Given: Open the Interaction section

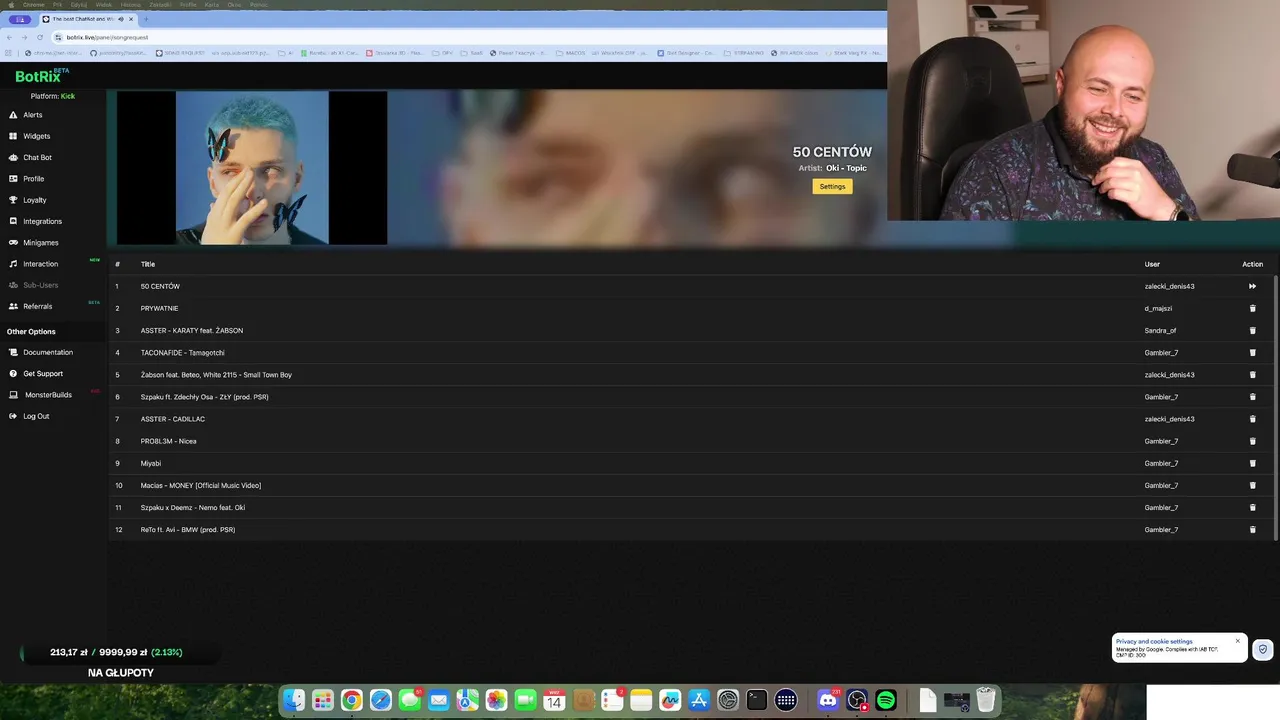Looking at the screenshot, I should coord(40,264).
